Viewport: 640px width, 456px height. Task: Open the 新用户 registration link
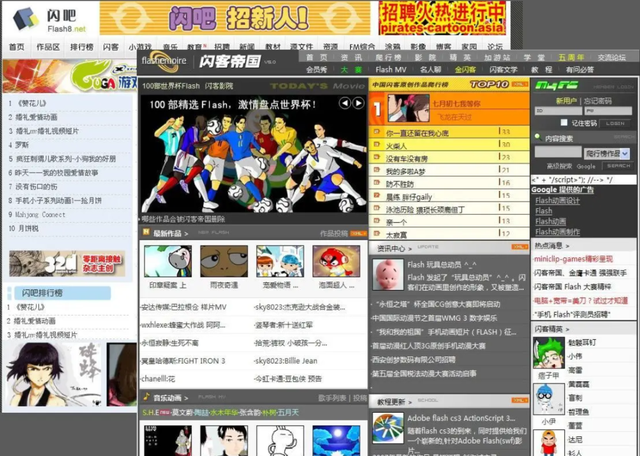click(567, 101)
